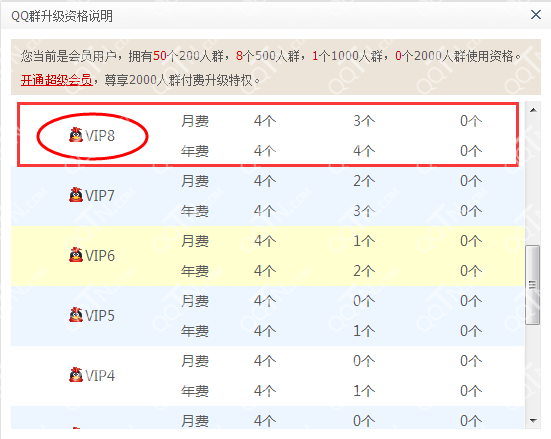Click the dialog title QQ群升级资格说明
Screen dimensions: 551x439
tap(62, 16)
